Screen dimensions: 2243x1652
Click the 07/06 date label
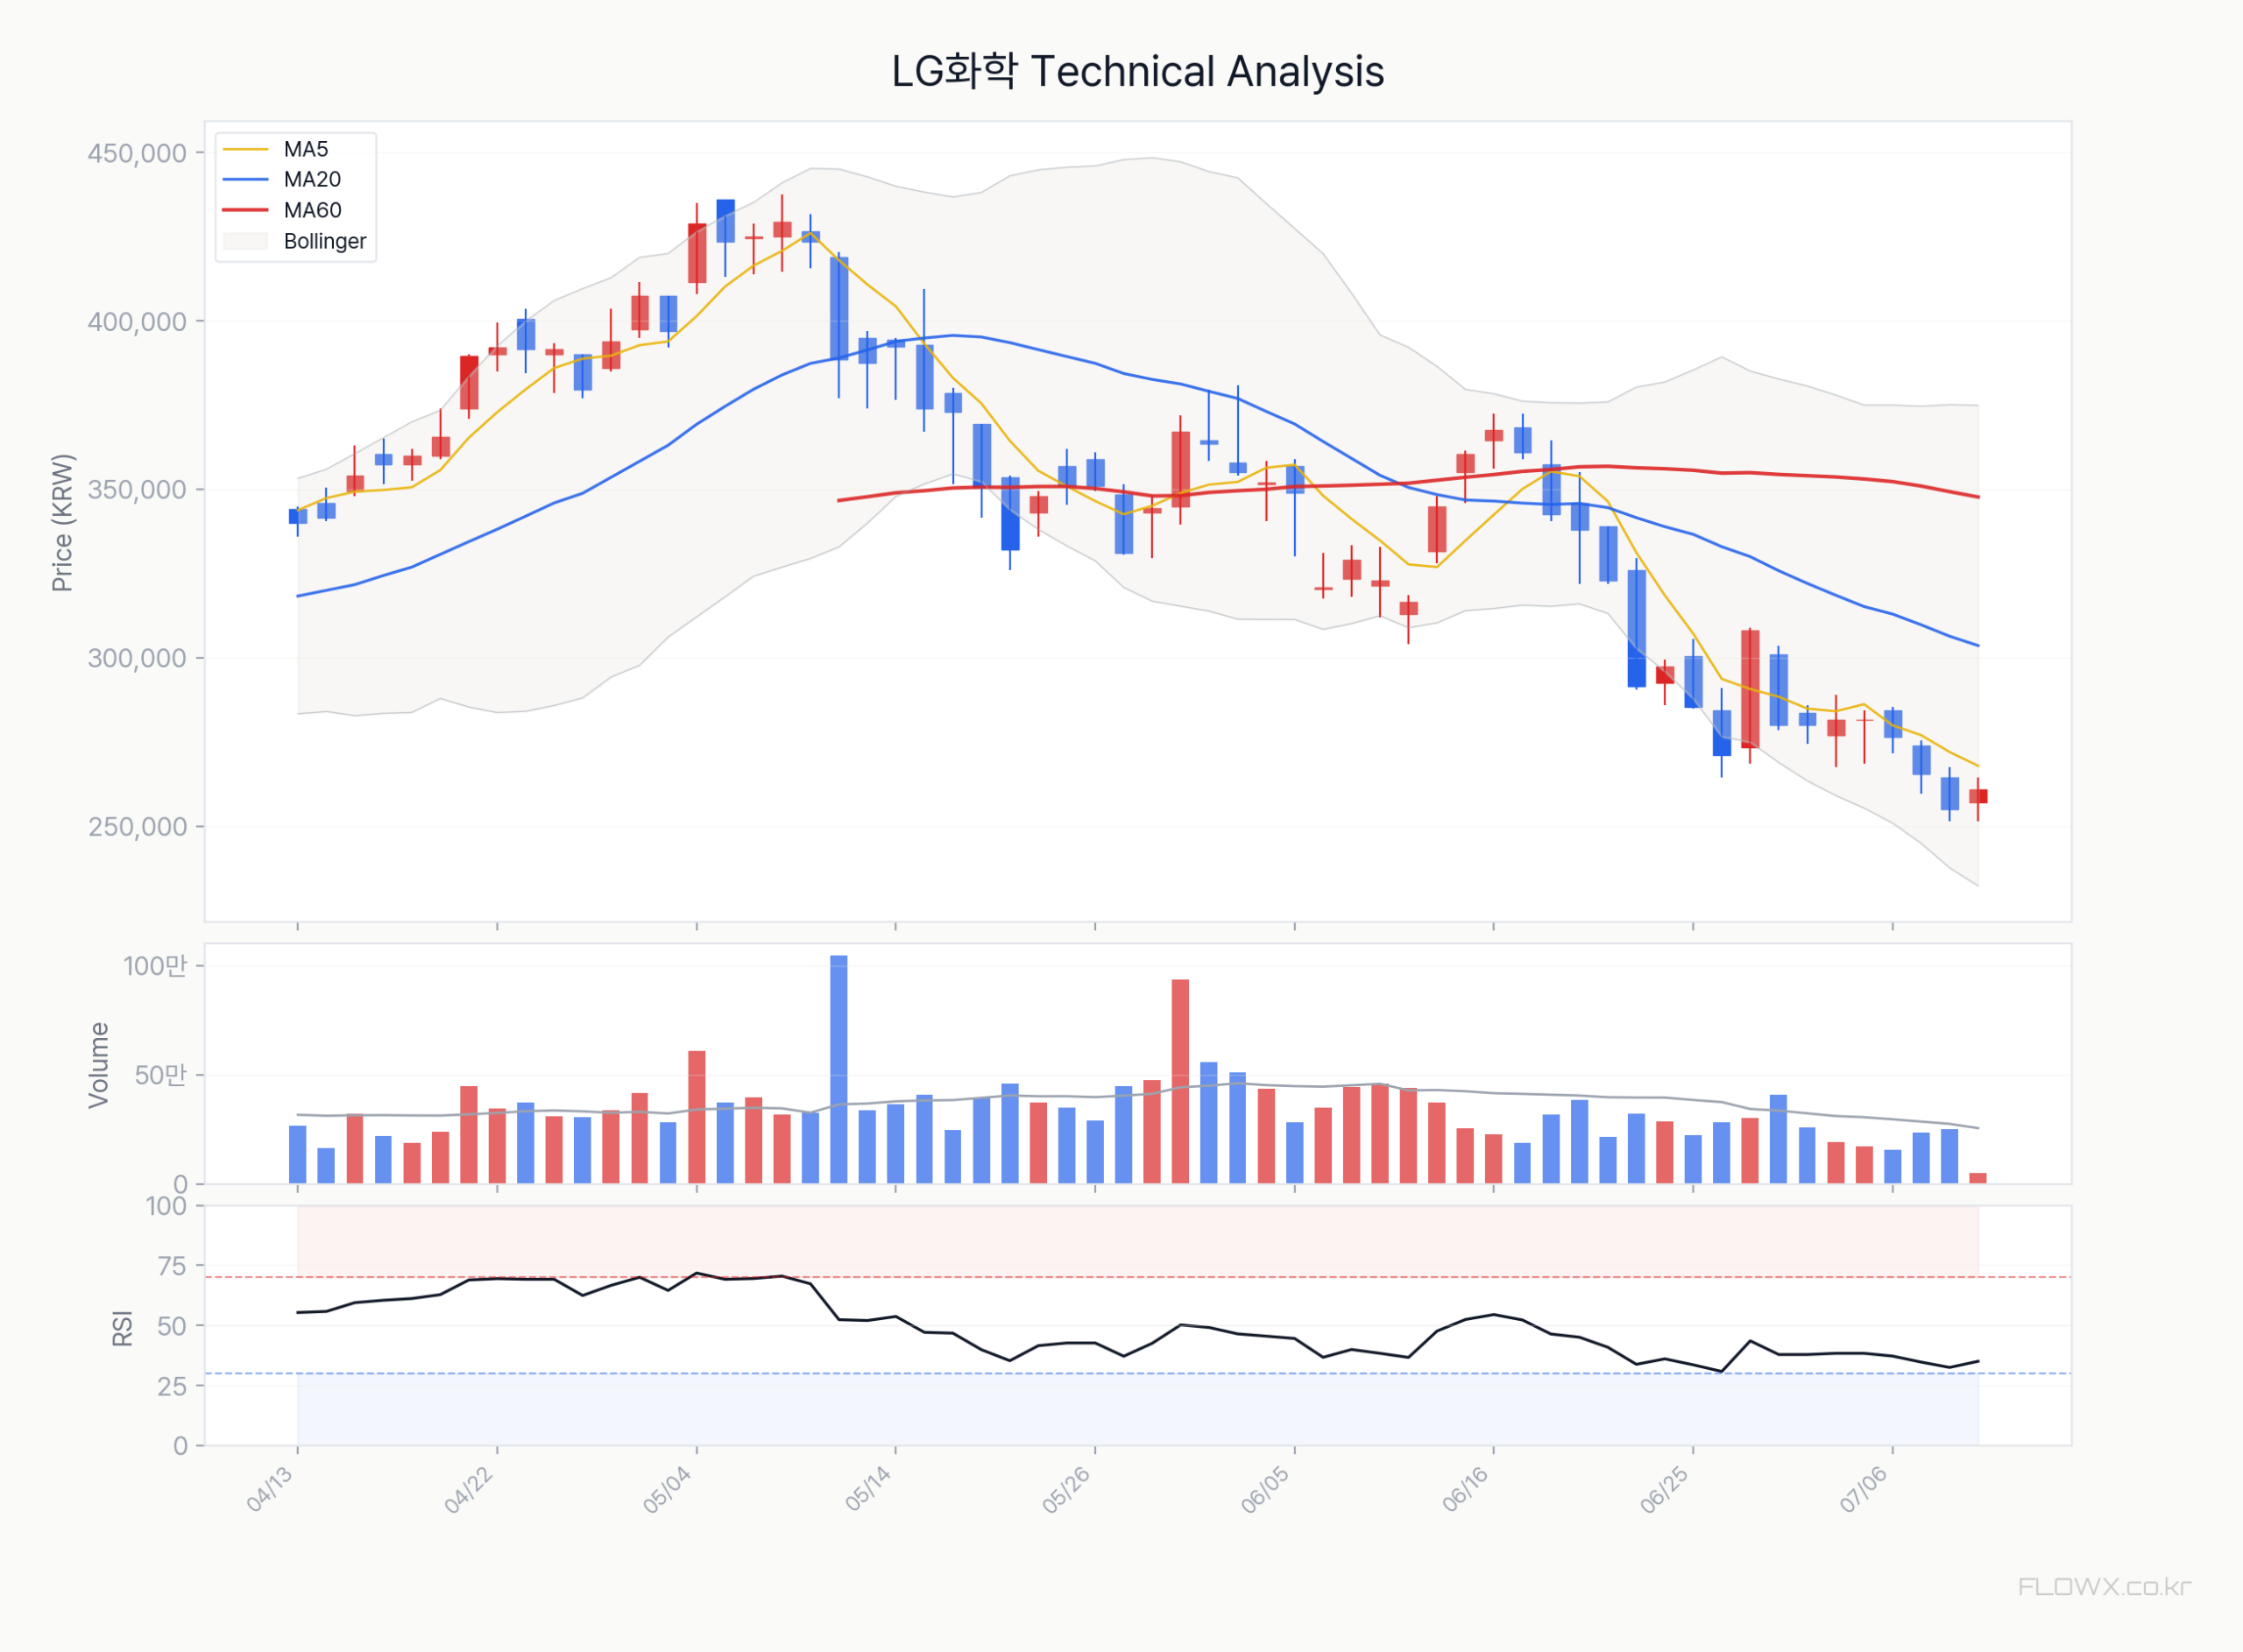pos(1864,1489)
